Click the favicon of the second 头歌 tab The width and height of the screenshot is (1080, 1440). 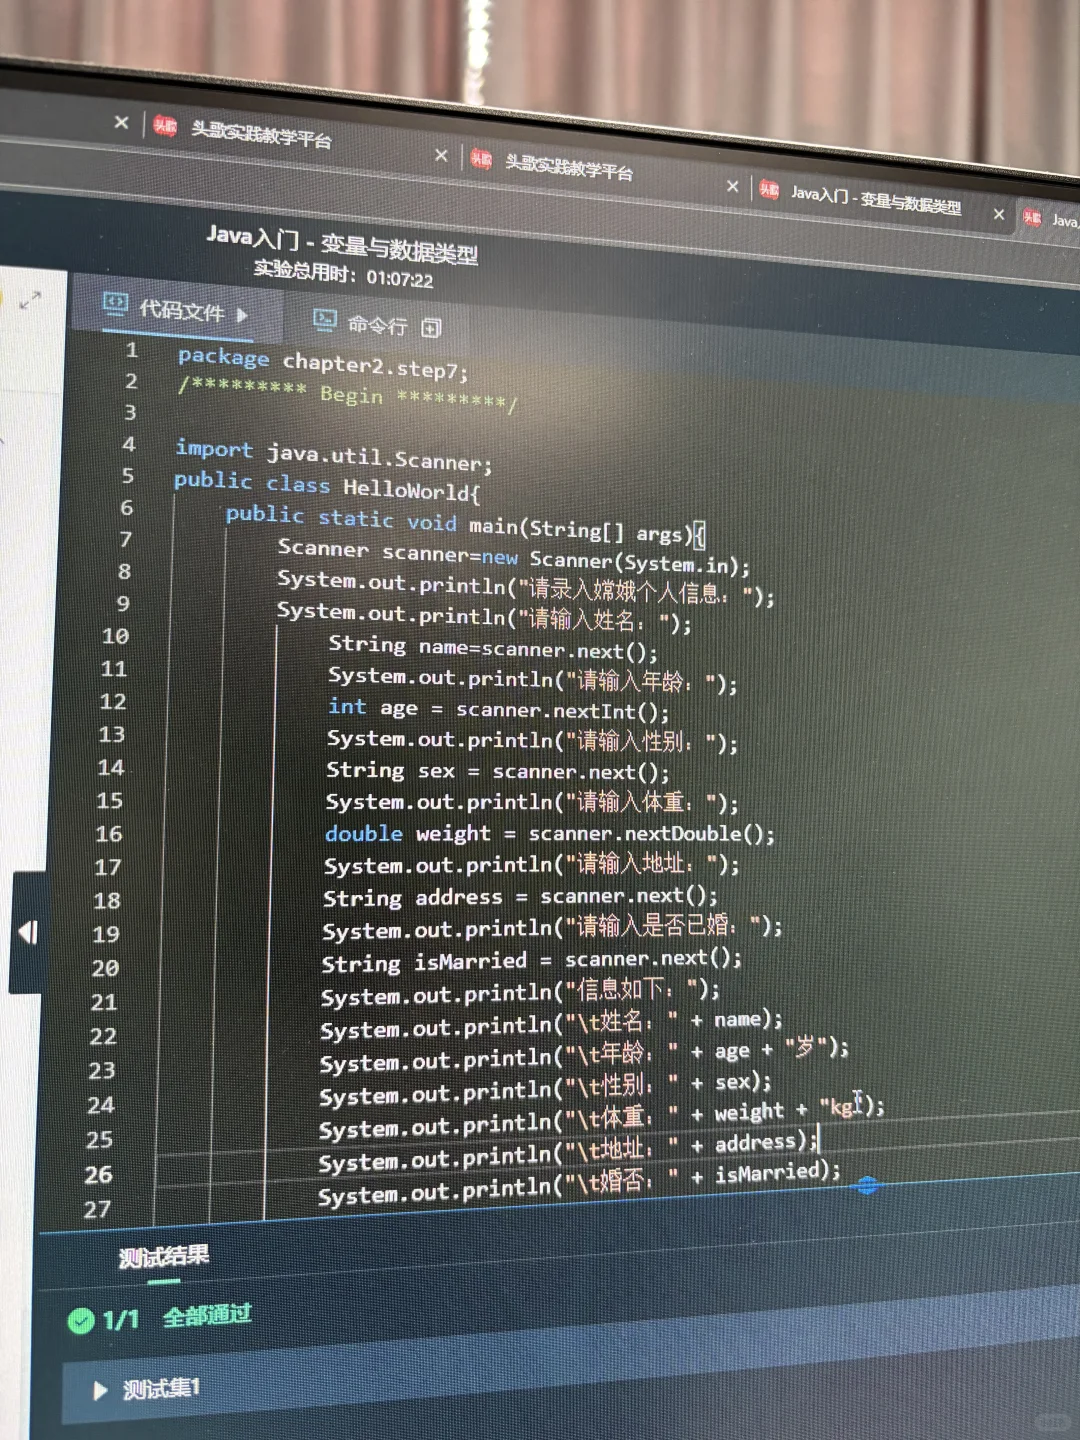point(481,159)
